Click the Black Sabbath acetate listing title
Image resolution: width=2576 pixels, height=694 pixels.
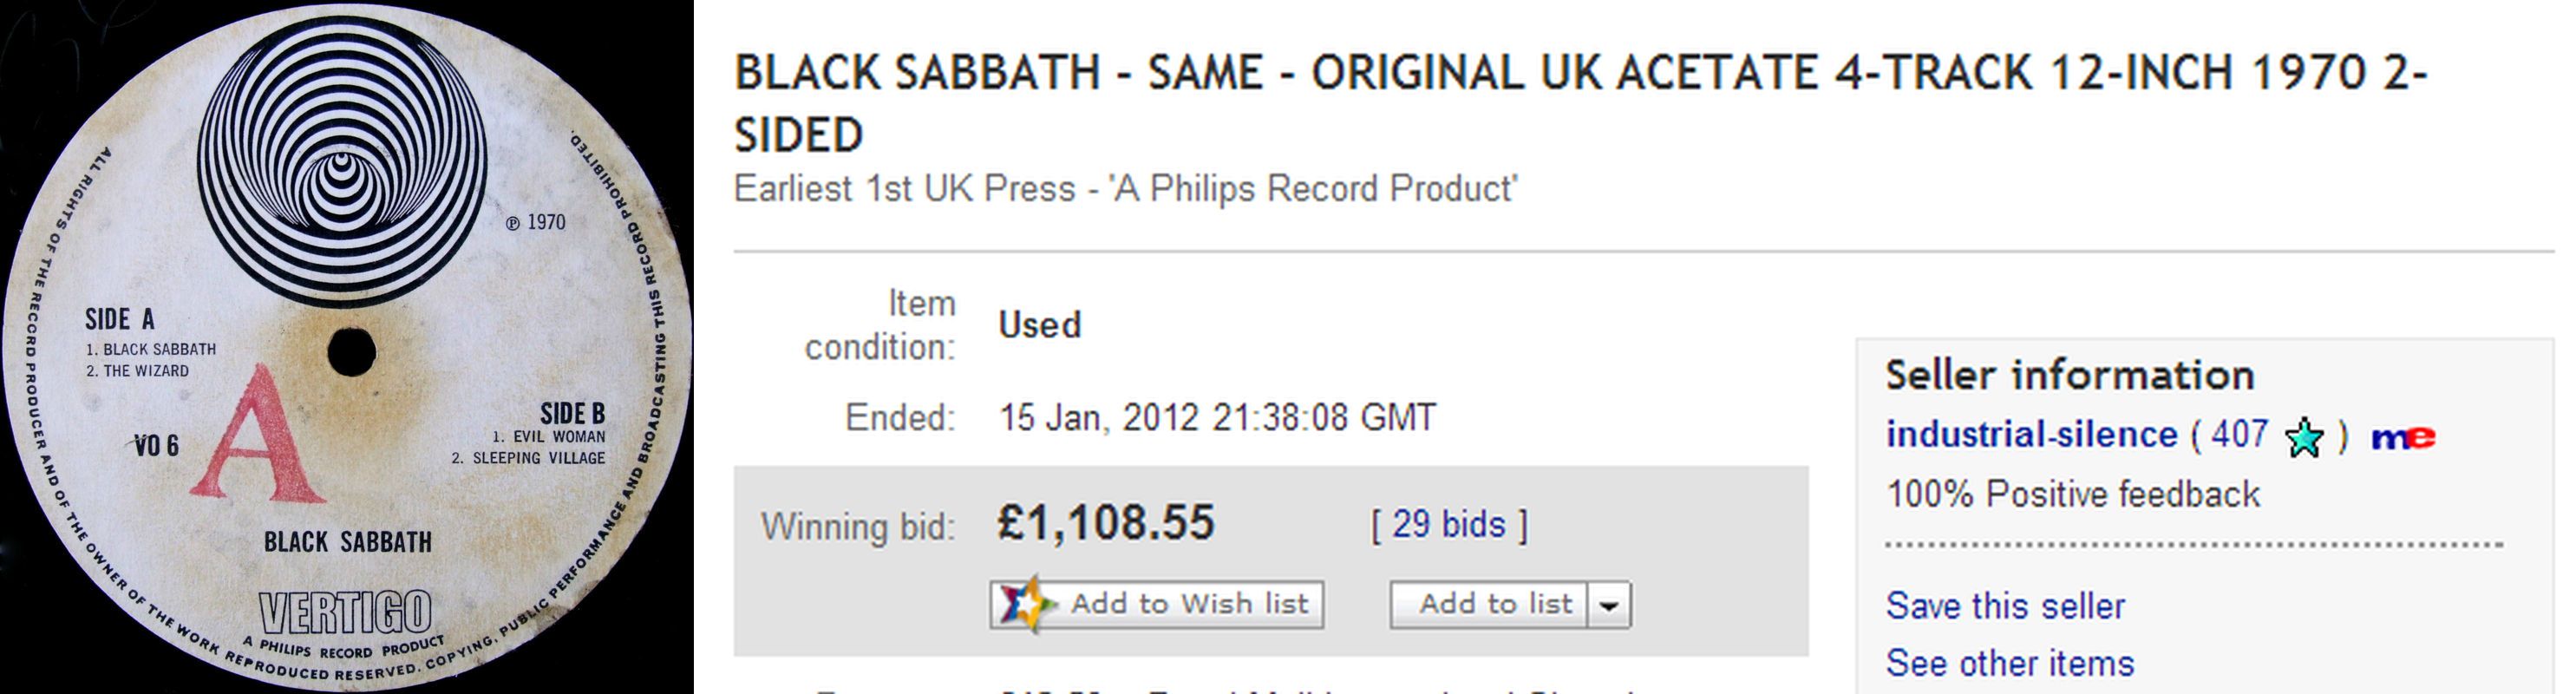pos(1580,103)
